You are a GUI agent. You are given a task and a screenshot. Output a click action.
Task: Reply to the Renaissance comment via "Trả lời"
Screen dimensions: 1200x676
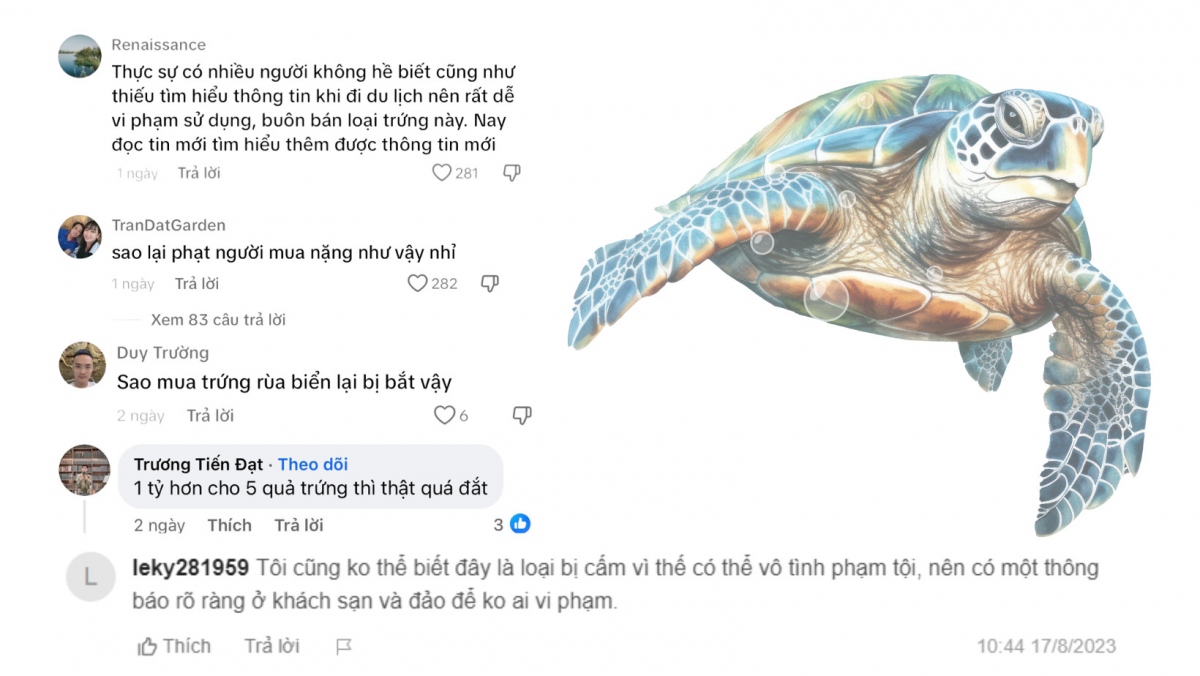point(199,173)
